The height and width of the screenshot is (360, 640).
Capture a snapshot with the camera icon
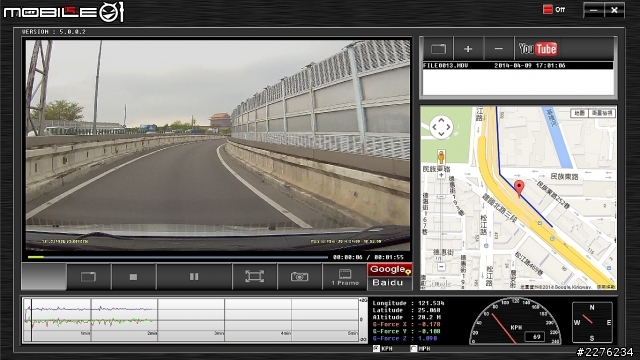tap(299, 277)
